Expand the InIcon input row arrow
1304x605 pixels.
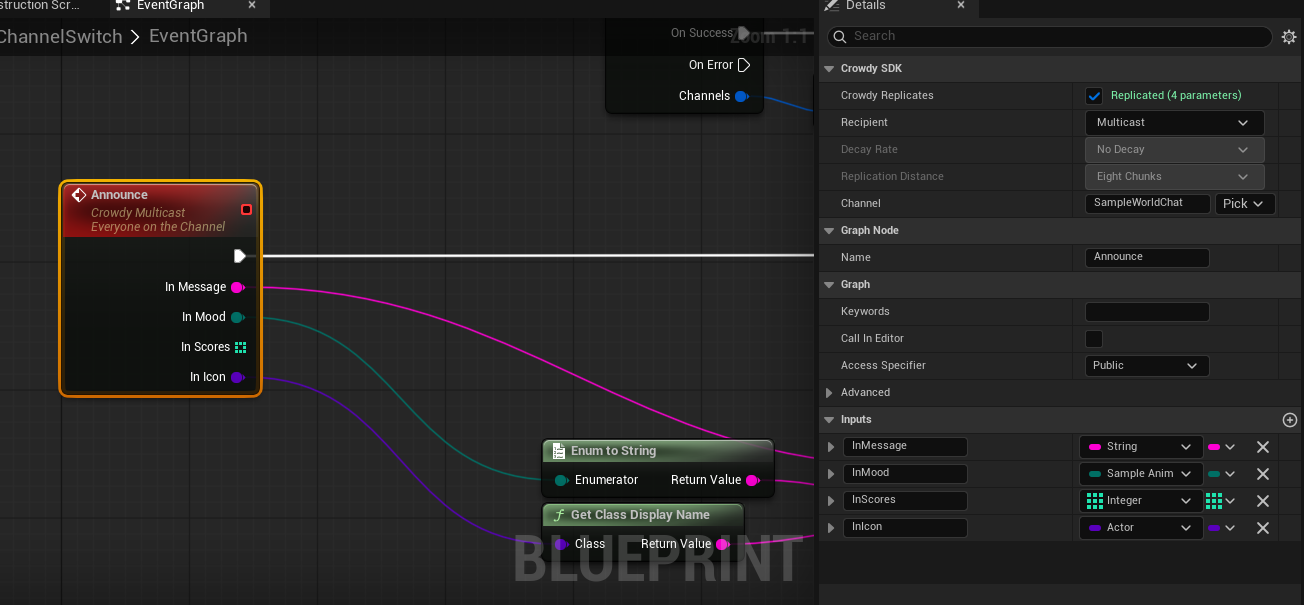831,528
